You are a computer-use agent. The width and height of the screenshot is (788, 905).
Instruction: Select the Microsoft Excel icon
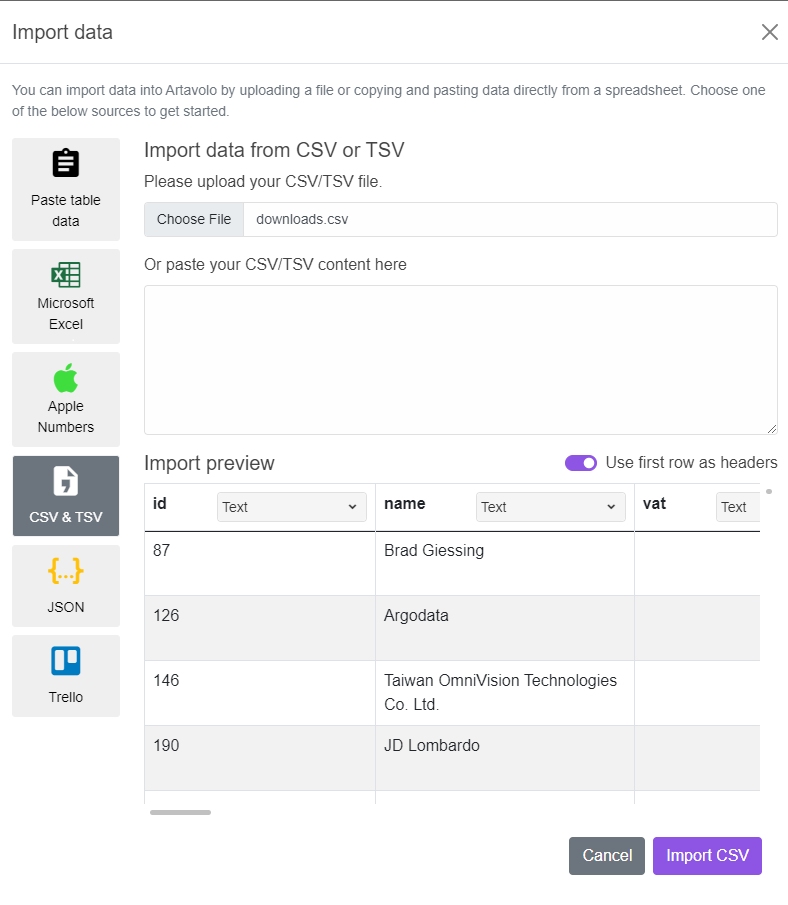click(66, 275)
